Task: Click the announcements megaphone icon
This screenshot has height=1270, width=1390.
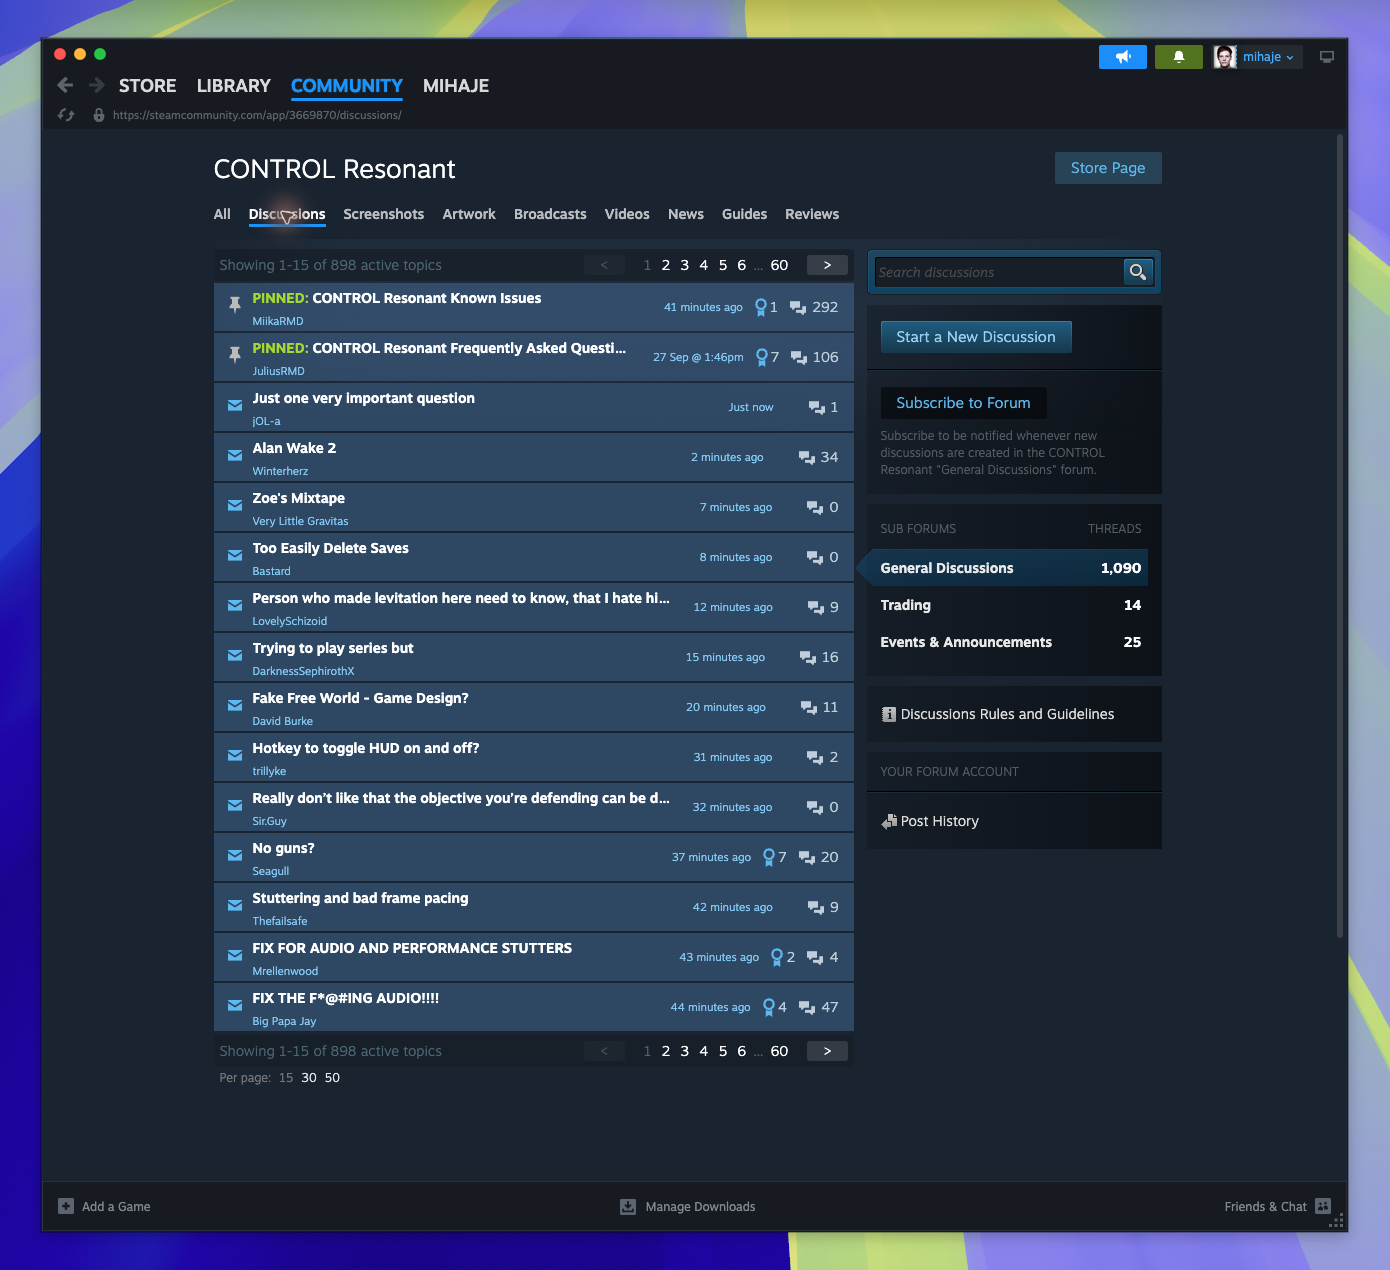Action: click(1123, 57)
